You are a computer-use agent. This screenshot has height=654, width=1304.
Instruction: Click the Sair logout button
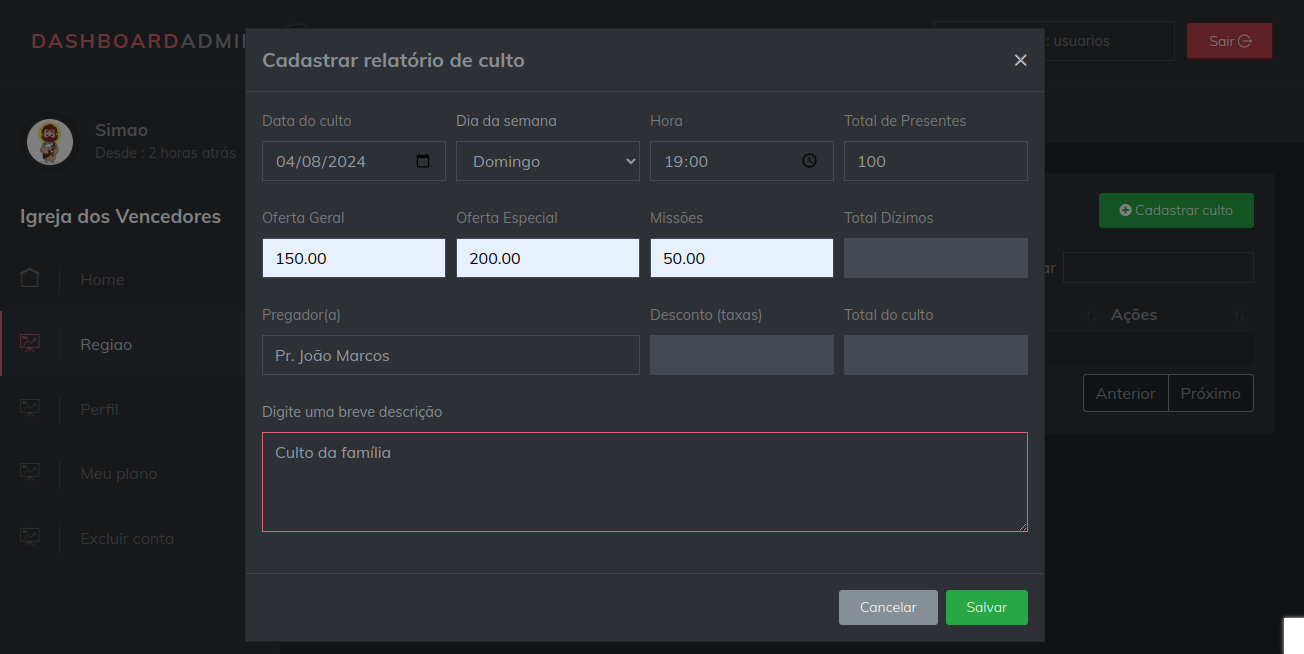point(1229,41)
